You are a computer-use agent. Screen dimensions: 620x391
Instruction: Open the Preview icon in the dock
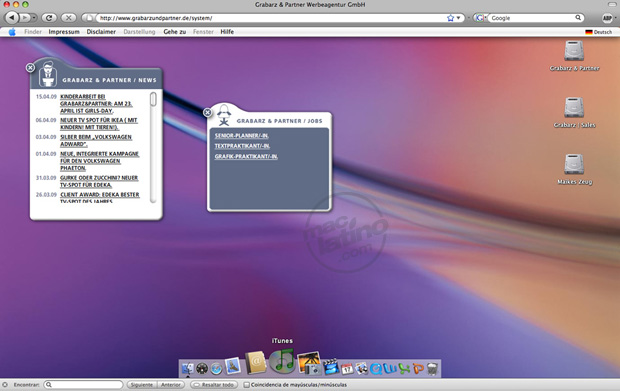click(x=361, y=368)
